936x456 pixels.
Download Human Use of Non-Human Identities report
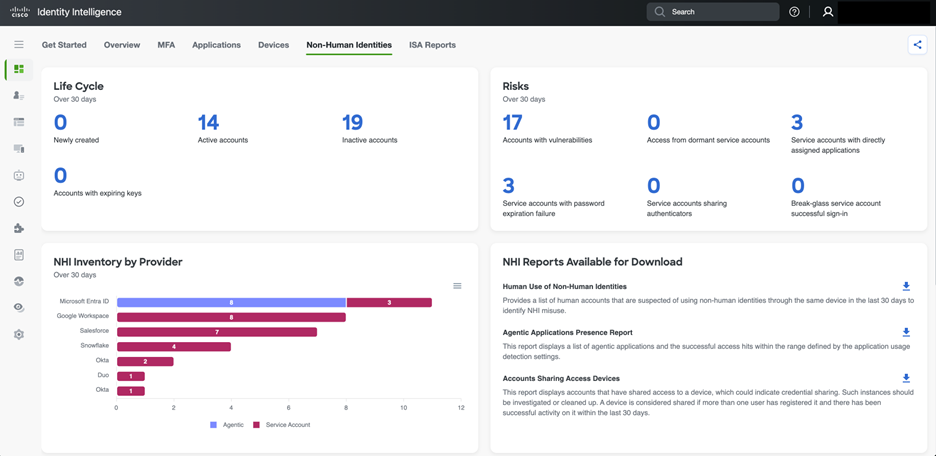[x=906, y=287]
